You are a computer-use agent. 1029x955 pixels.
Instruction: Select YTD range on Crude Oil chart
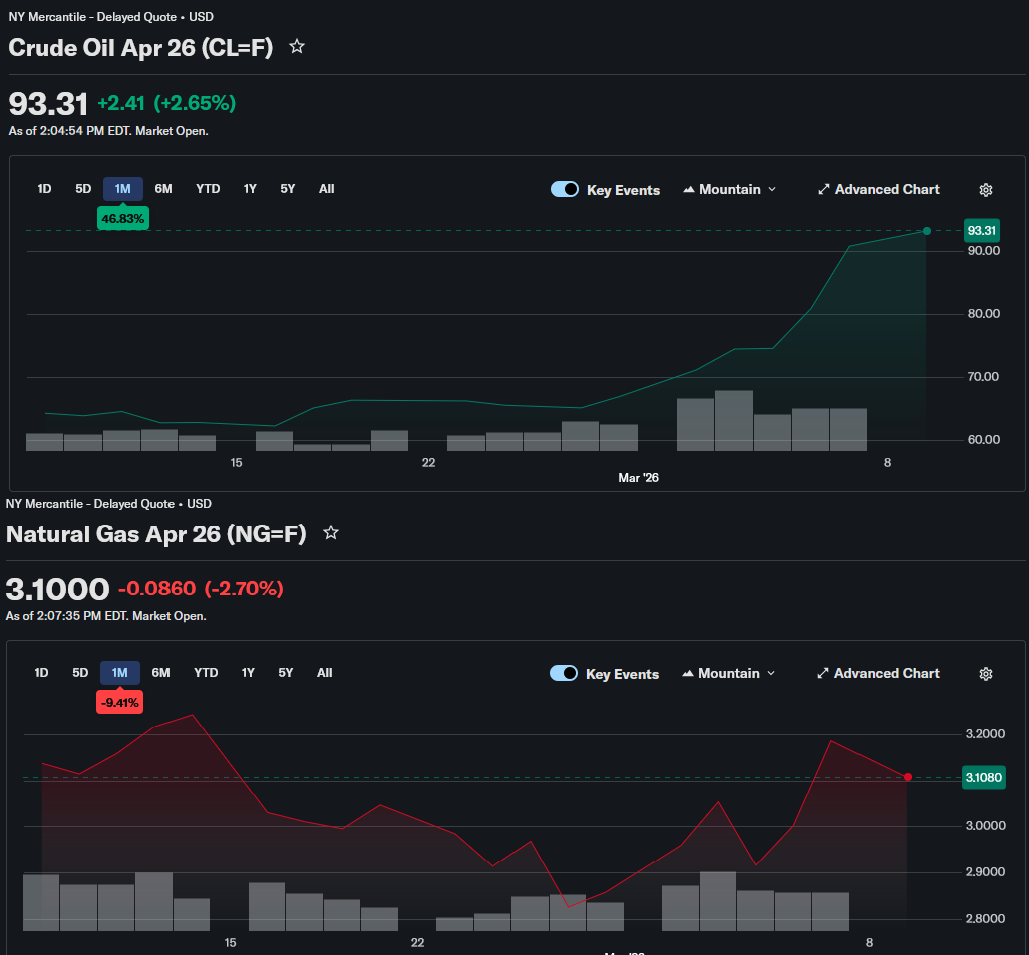coord(208,189)
